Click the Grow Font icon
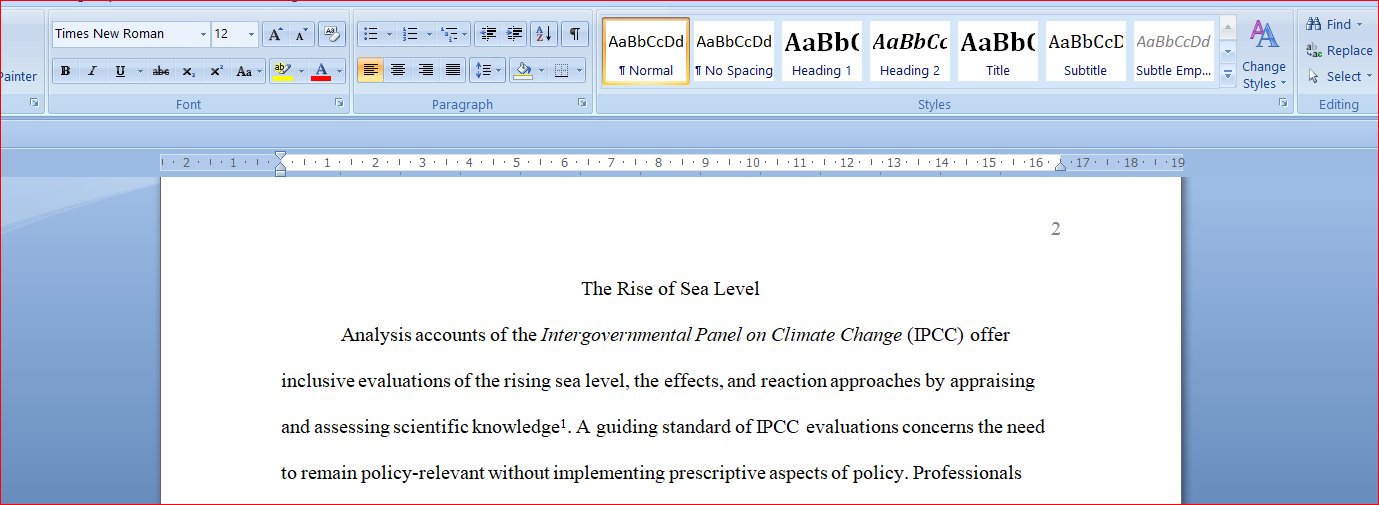The width and height of the screenshot is (1379, 505). point(275,34)
